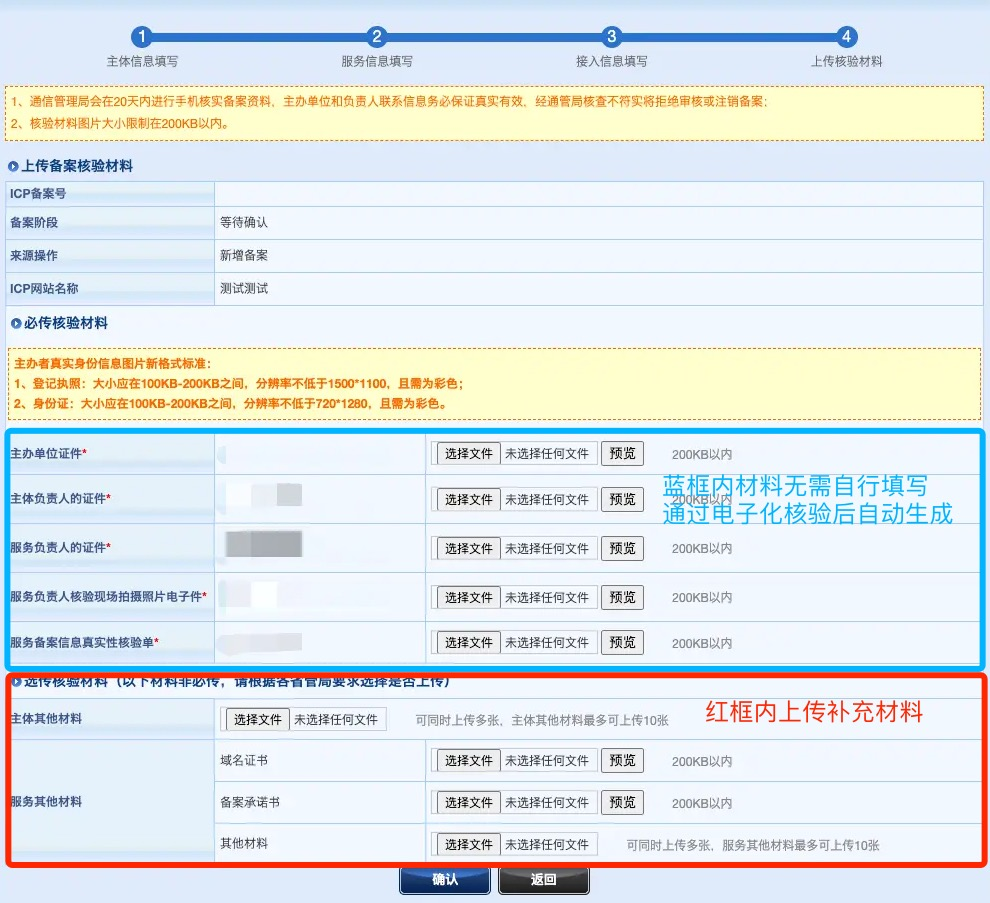Preview the 服务负责人的证件 upload
The image size is (990, 903).
coord(622,548)
